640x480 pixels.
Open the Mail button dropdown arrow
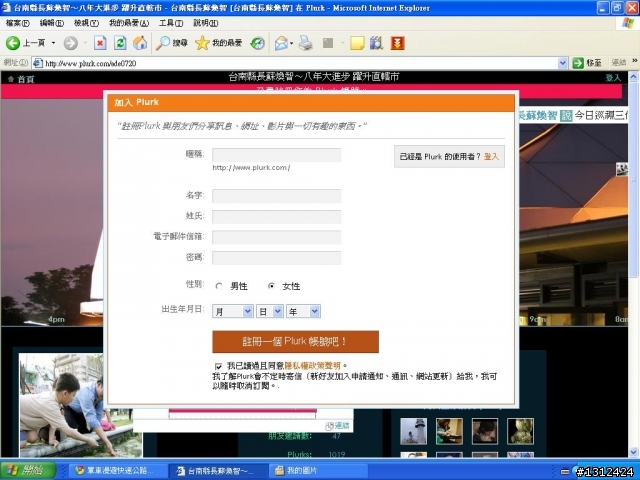click(291, 43)
